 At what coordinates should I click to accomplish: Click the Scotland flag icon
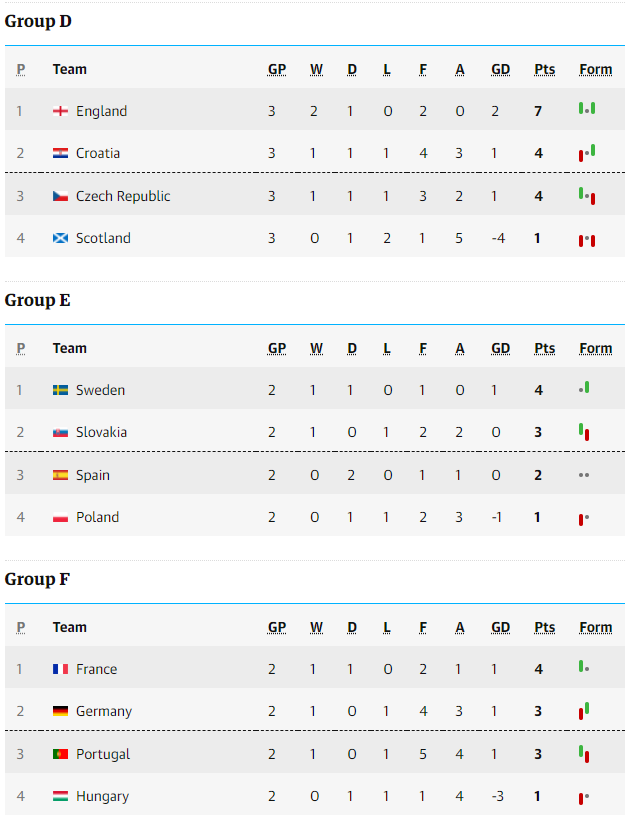tap(60, 238)
